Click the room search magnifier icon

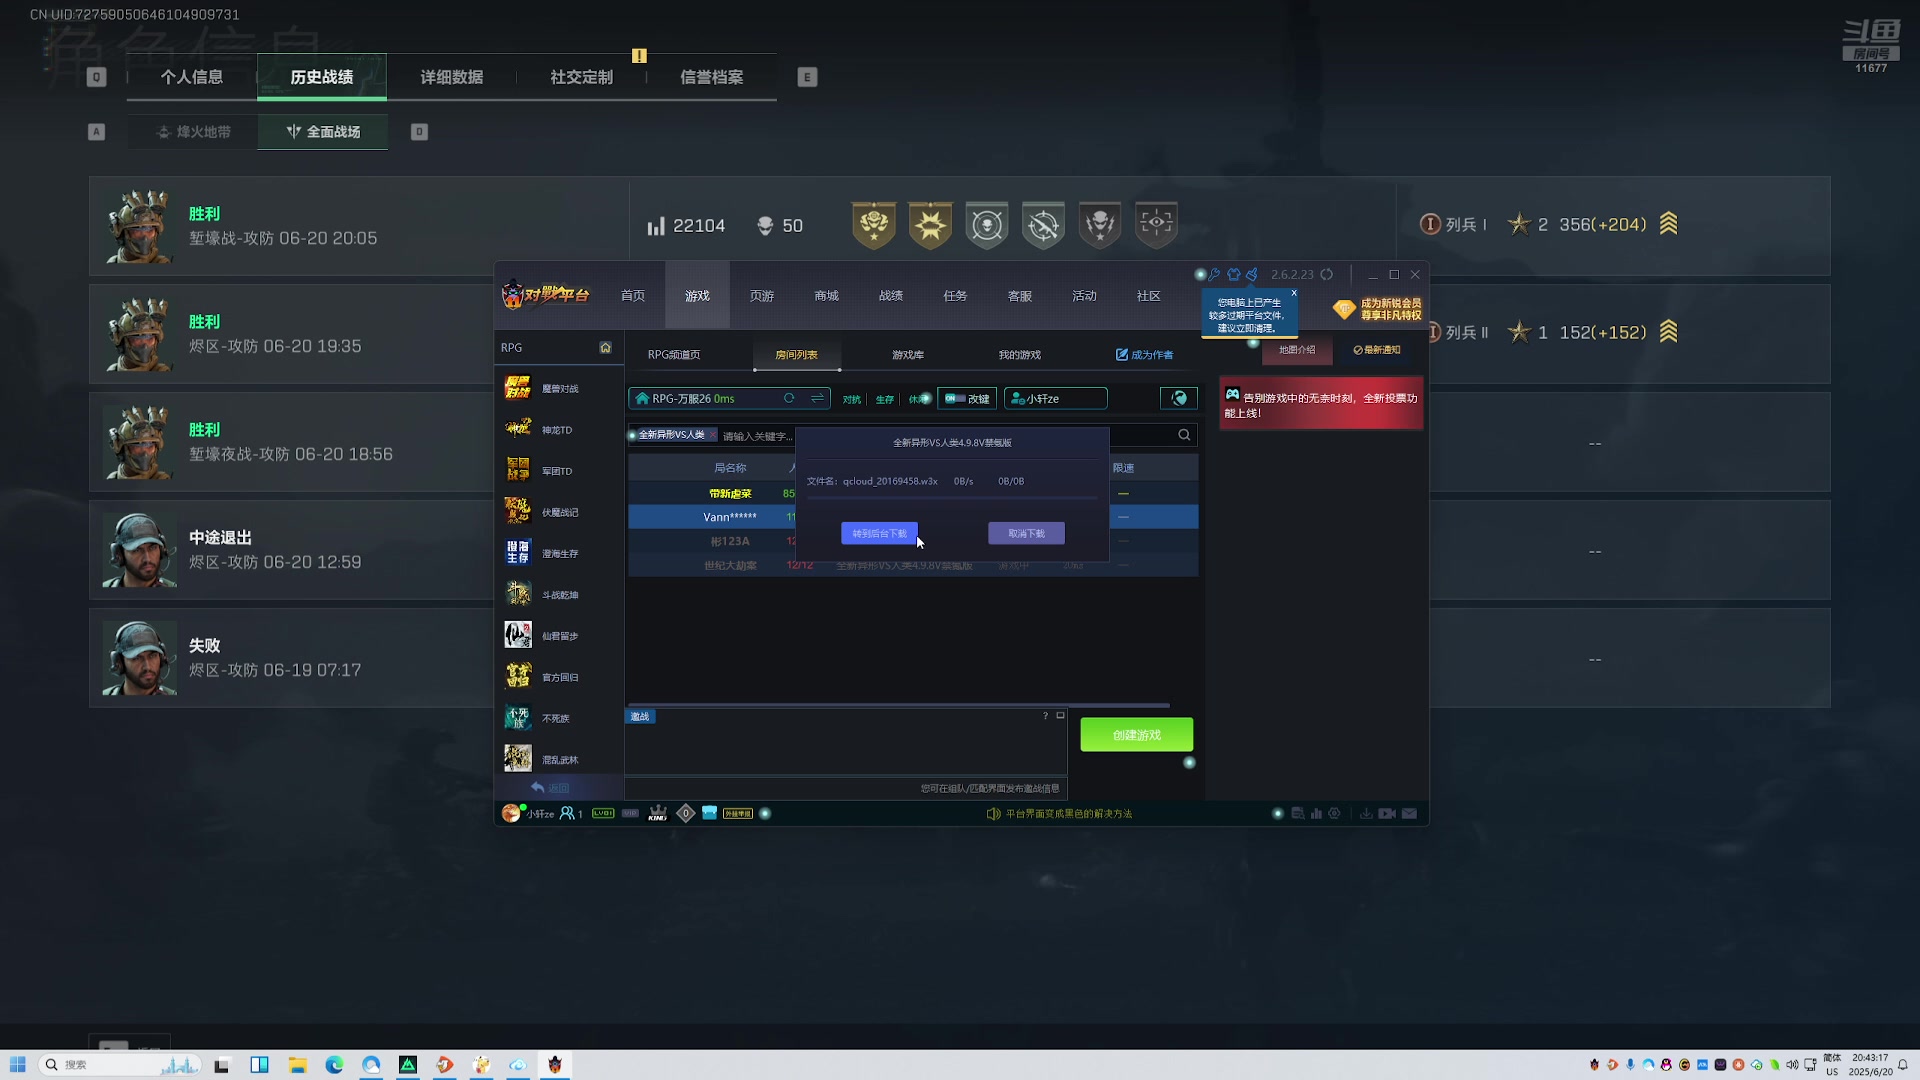tap(1184, 435)
